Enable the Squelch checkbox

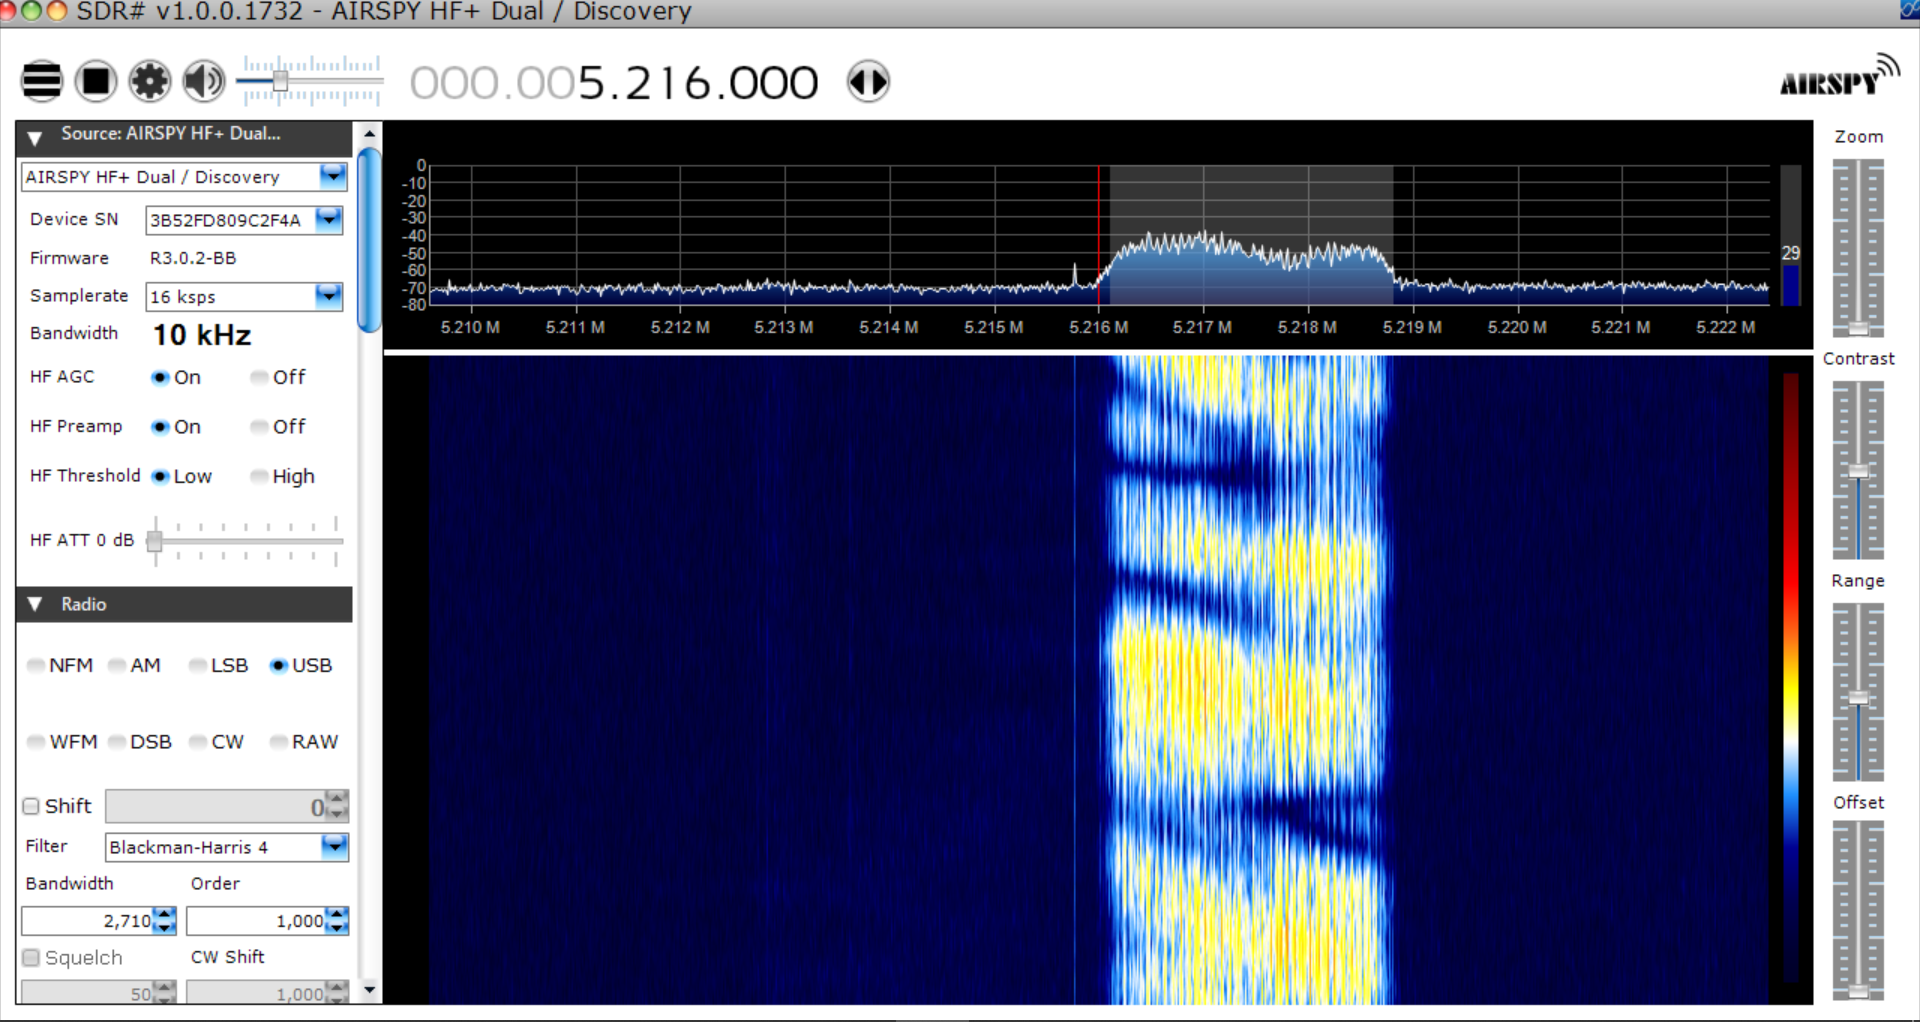pyautogui.click(x=31, y=958)
